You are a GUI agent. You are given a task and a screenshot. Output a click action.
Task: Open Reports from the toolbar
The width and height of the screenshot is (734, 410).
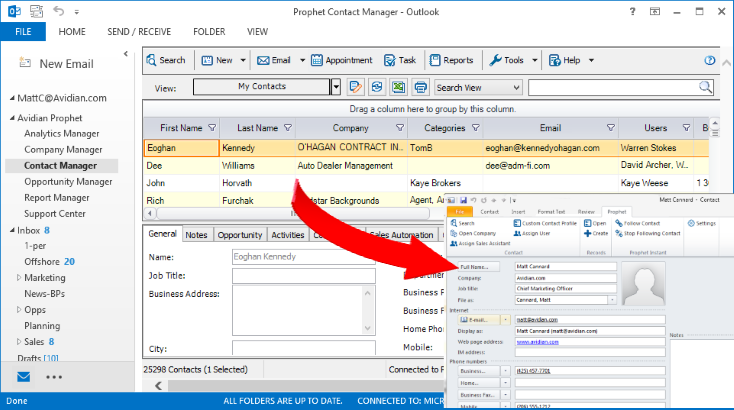click(x=452, y=60)
